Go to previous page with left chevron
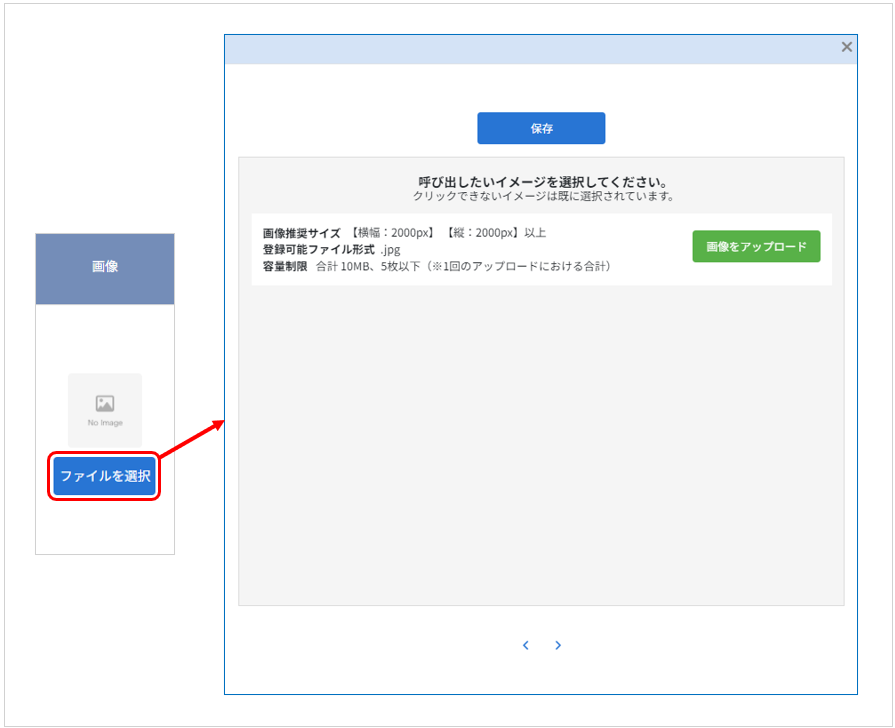 pos(526,645)
